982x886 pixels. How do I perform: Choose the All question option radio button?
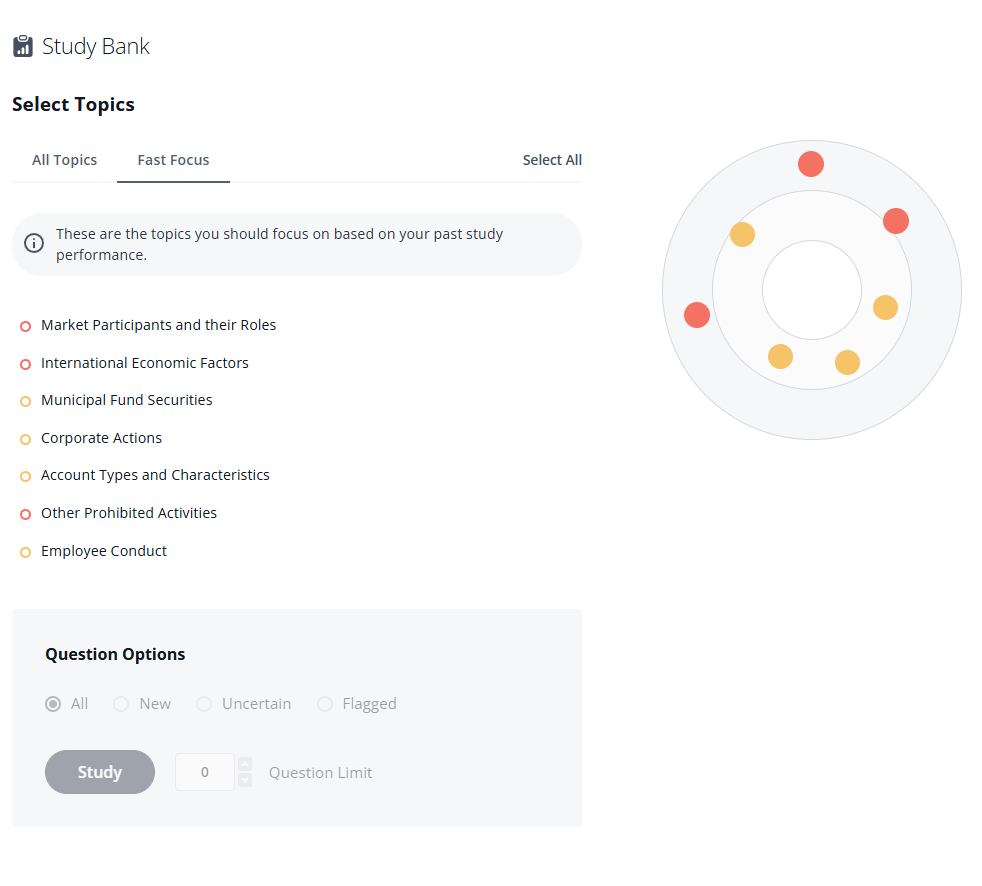(53, 704)
